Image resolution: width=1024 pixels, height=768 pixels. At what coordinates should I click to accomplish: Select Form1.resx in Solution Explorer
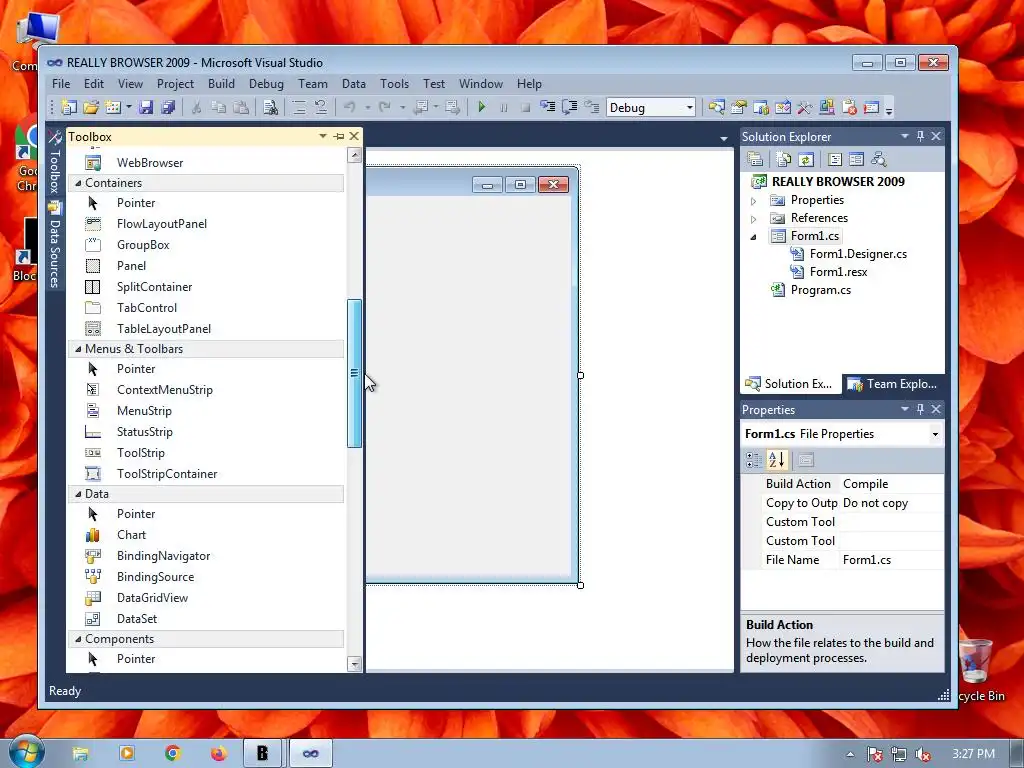point(838,272)
